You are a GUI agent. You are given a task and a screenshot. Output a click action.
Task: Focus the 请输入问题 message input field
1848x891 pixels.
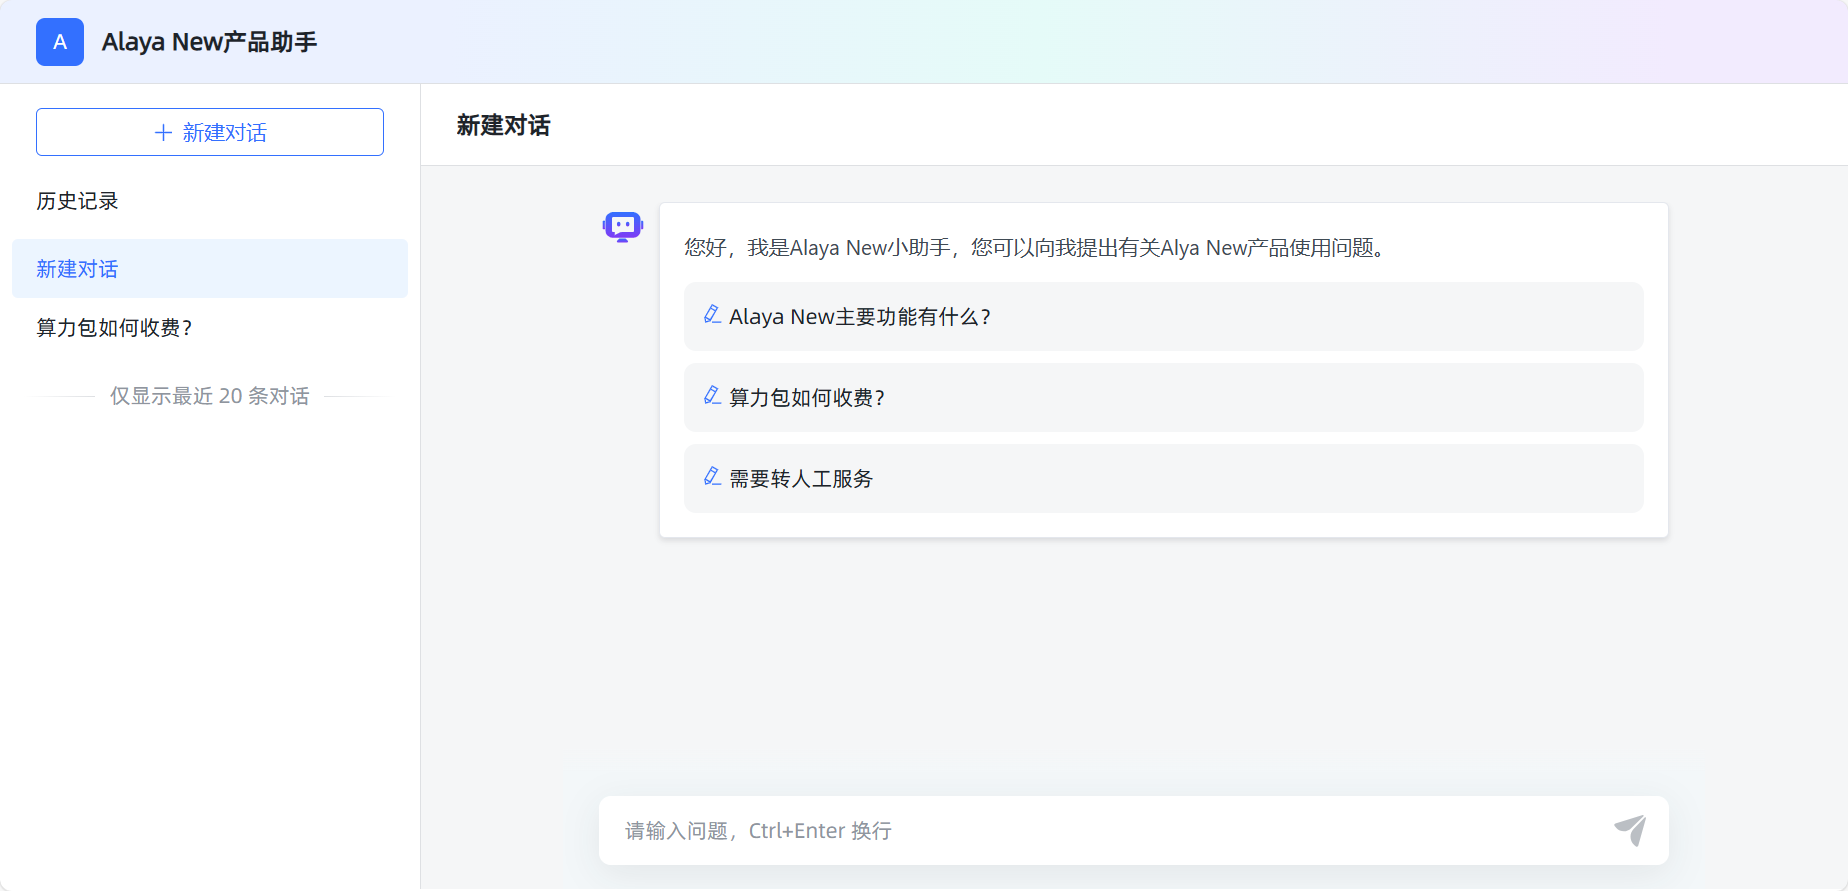coord(1100,831)
